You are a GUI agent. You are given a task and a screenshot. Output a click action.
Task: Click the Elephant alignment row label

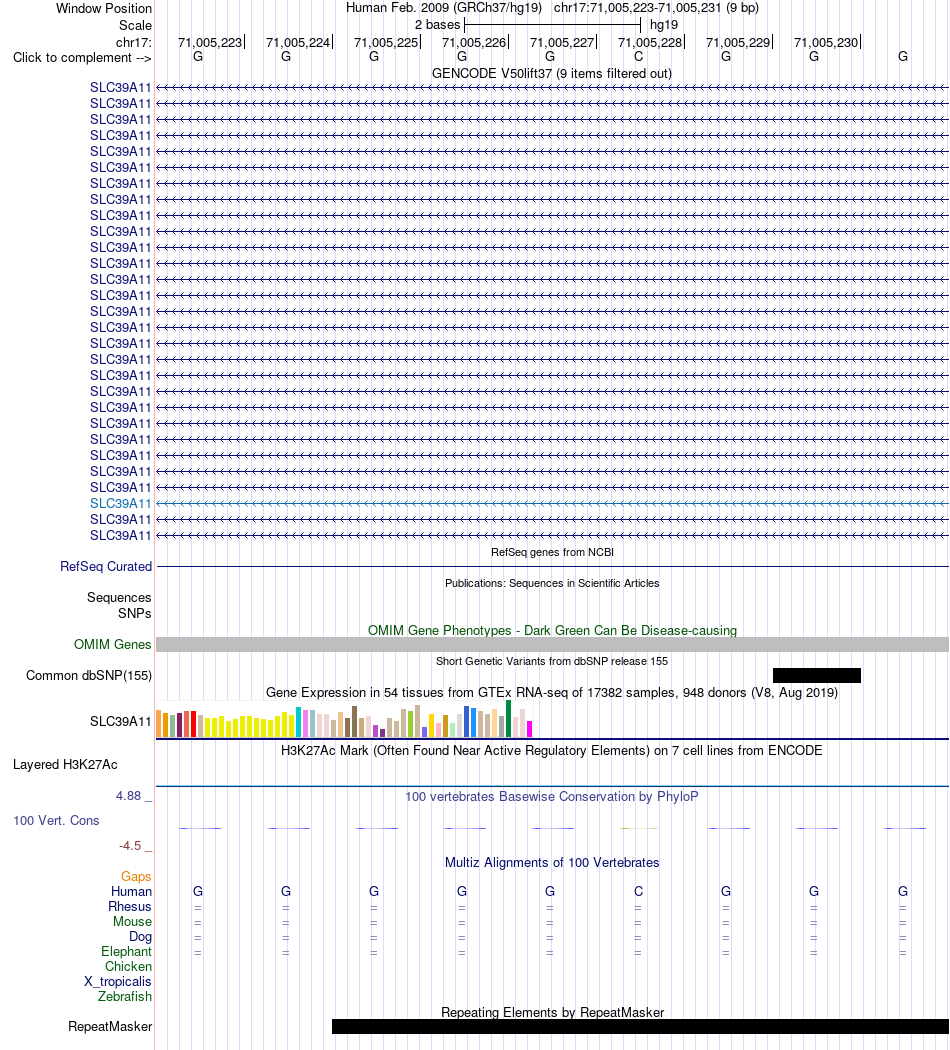127,952
